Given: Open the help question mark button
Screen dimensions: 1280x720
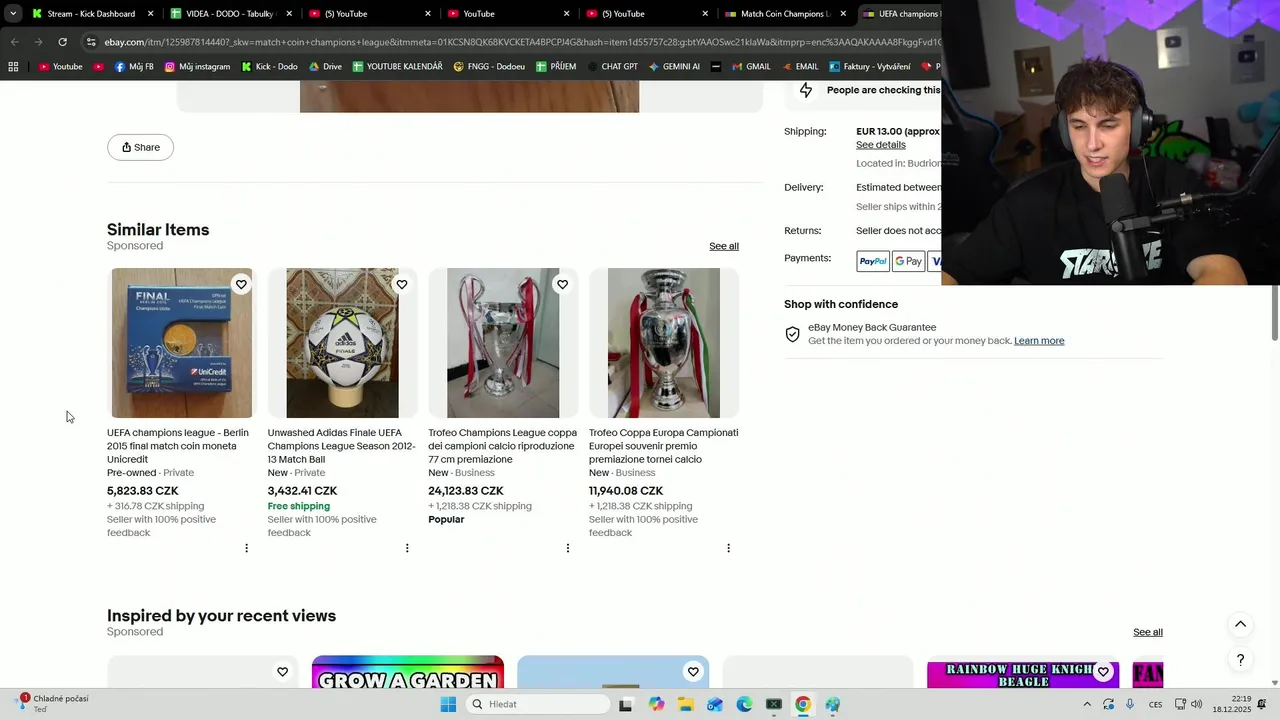Looking at the screenshot, I should point(1240,660).
